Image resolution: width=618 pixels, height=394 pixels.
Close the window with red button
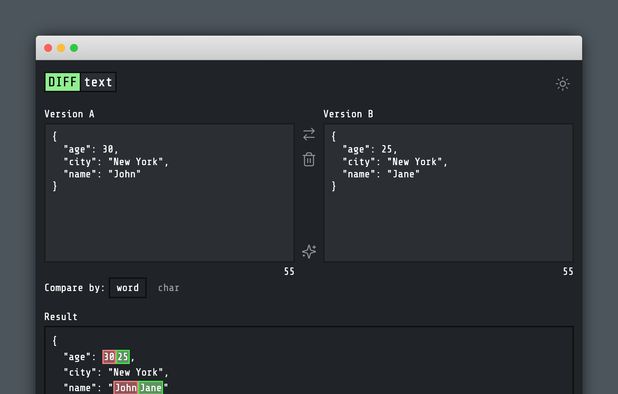click(48, 48)
